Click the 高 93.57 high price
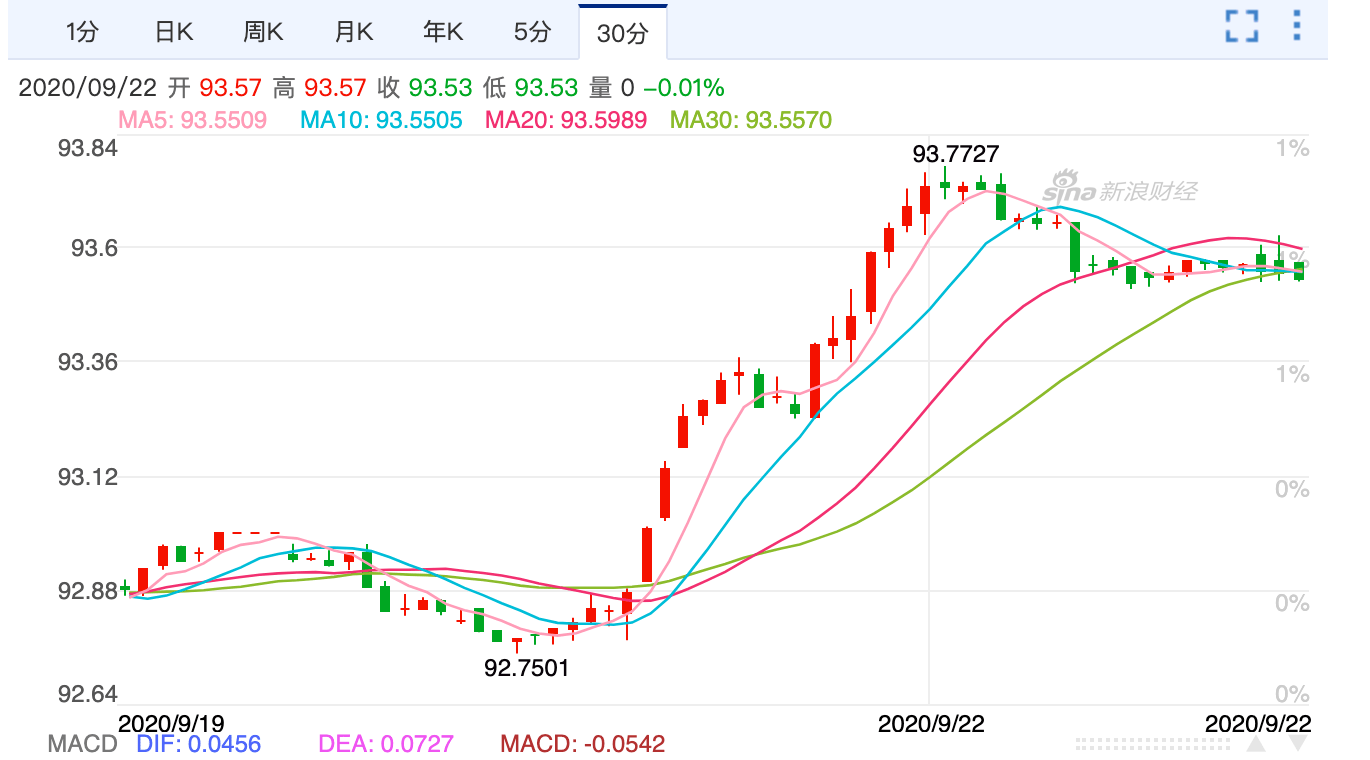This screenshot has width=1370, height=760. (320, 88)
